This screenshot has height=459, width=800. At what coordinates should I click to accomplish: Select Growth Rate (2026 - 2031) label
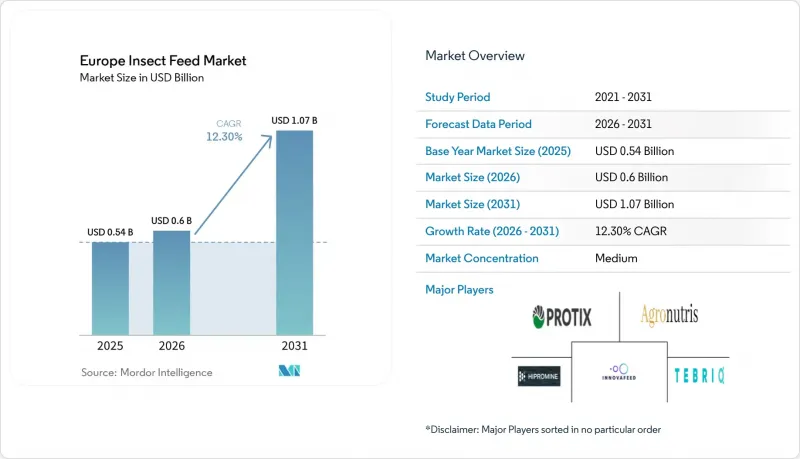tap(492, 231)
